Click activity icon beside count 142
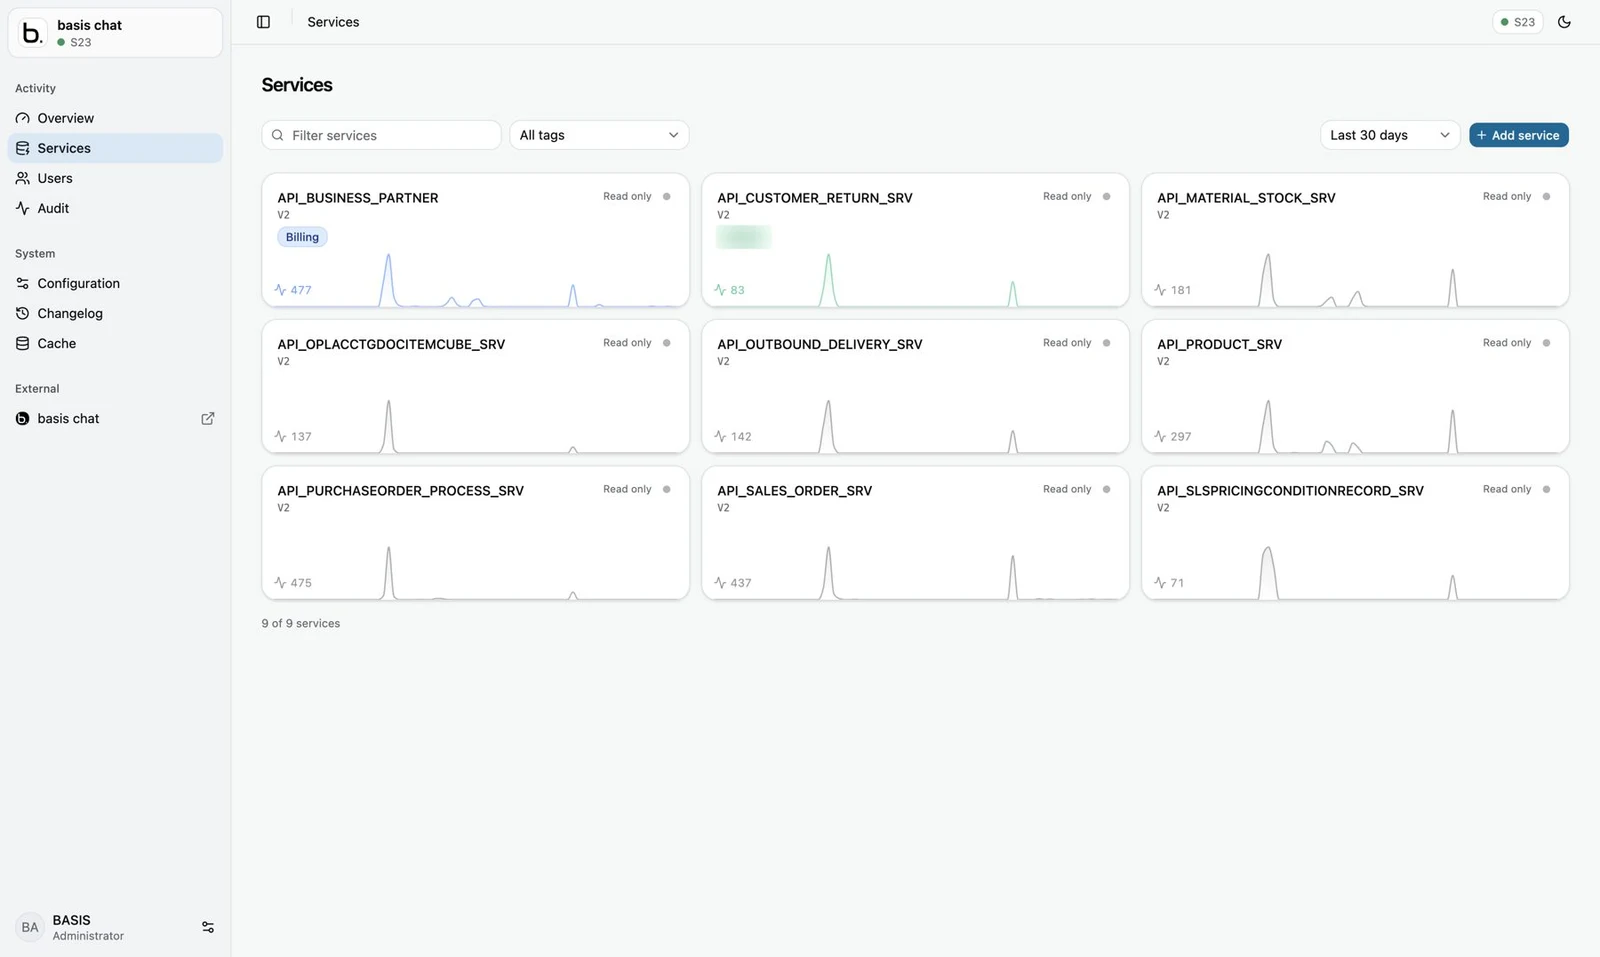The width and height of the screenshot is (1600, 957). tap(720, 436)
